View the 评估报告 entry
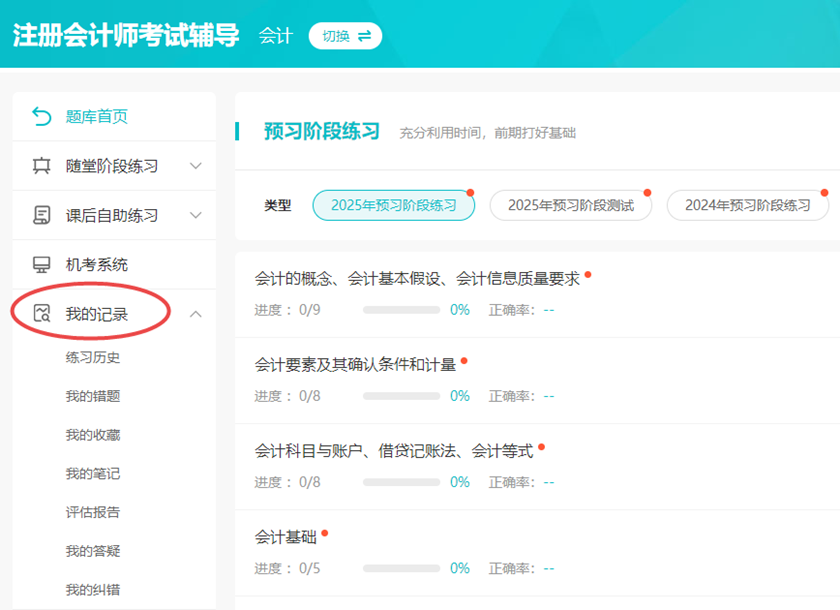The height and width of the screenshot is (610, 840). (x=93, y=512)
